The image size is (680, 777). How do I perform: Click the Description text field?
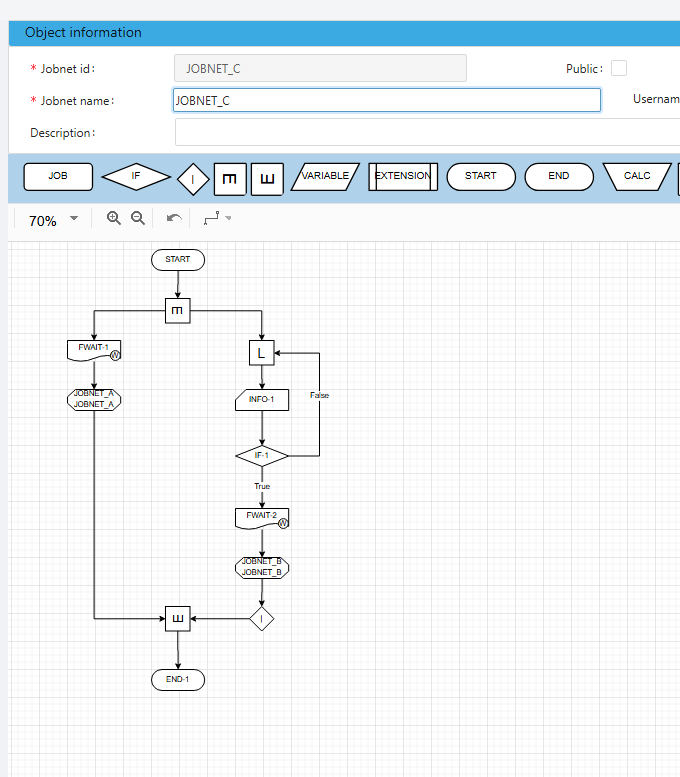[427, 132]
